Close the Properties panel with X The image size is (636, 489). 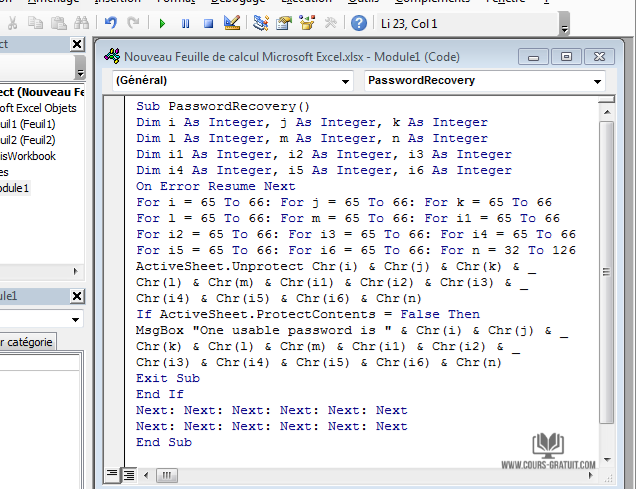(x=78, y=296)
